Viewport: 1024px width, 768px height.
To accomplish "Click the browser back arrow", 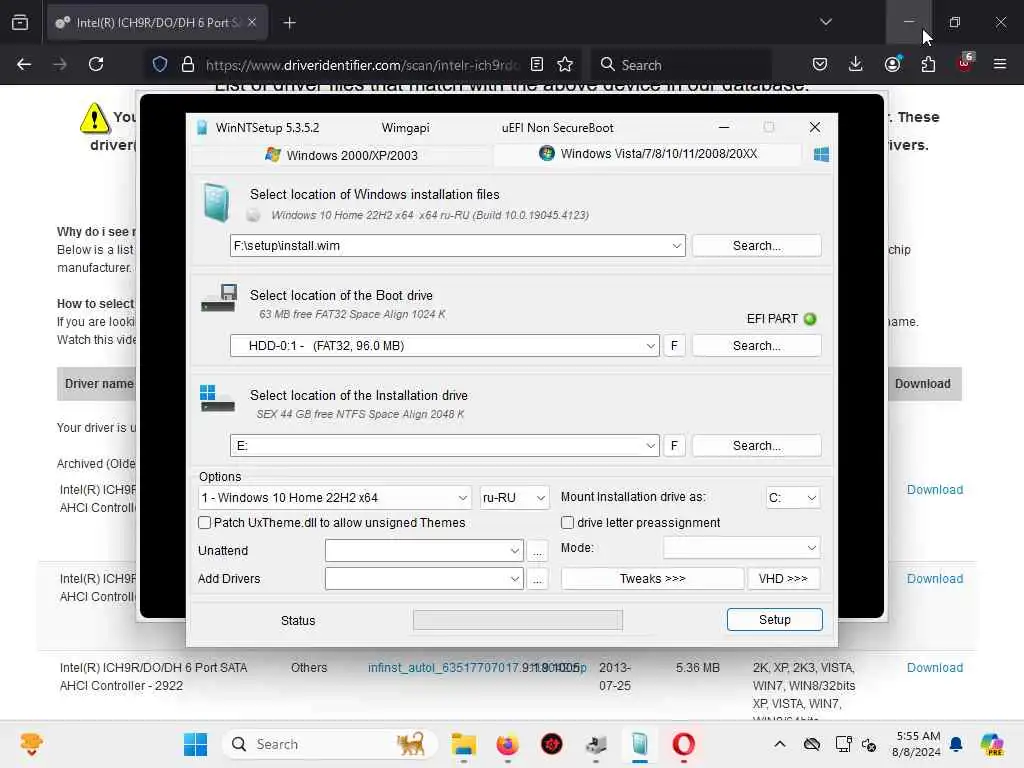I will tap(24, 64).
